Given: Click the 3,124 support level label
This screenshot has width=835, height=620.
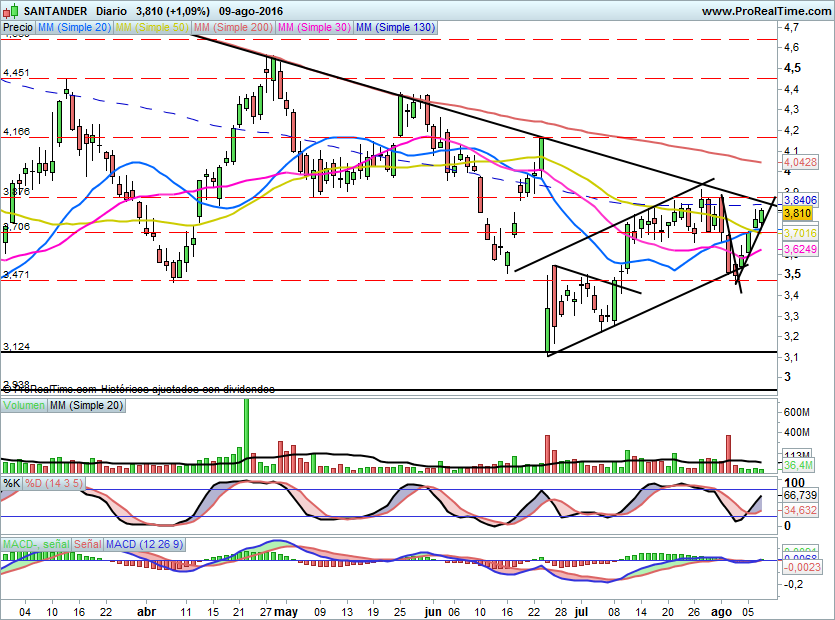Looking at the screenshot, I should coord(16,347).
